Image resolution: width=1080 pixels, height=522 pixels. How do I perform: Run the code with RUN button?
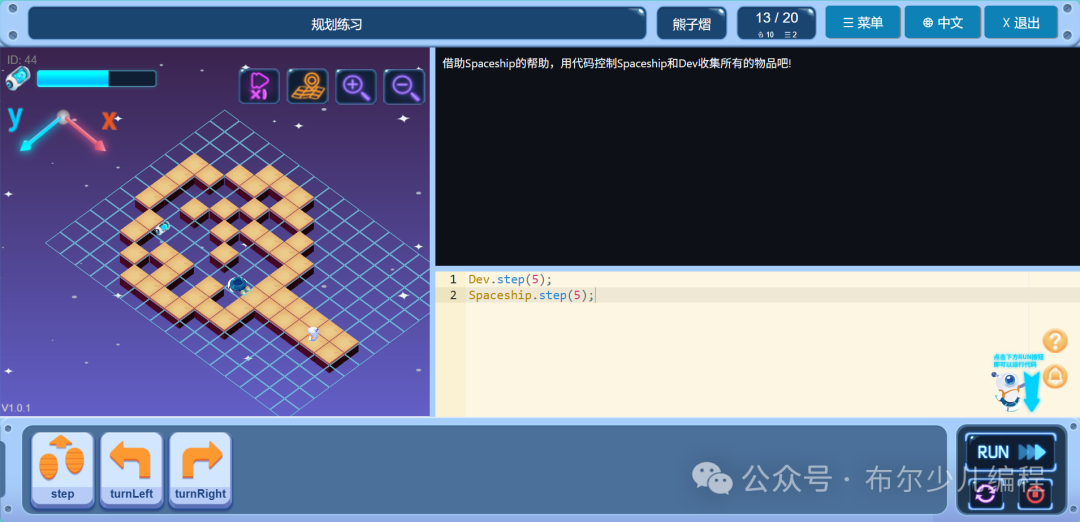point(1011,452)
